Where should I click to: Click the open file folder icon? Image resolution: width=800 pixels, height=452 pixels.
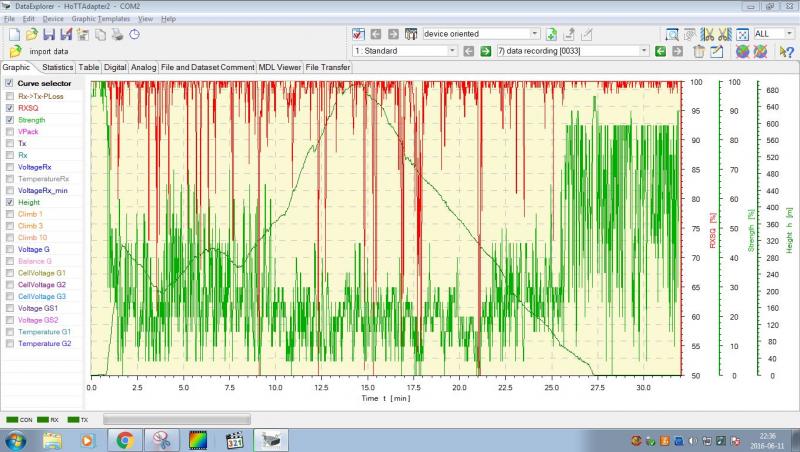(32, 34)
